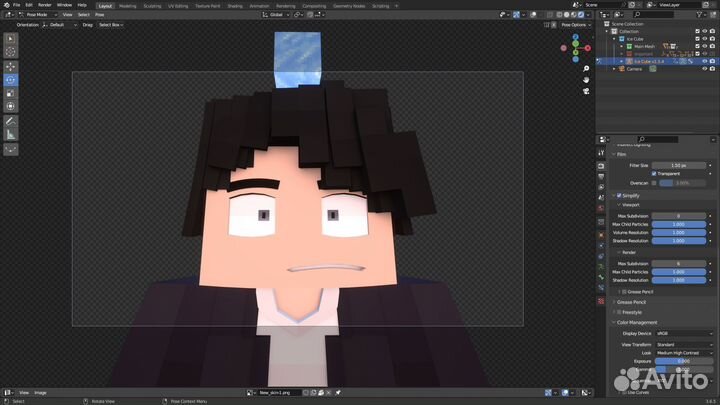Hide the Camera with its eye icon

pyautogui.click(x=705, y=69)
